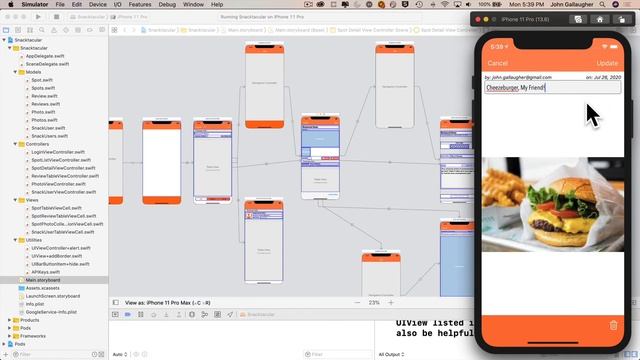Click the volume icon in menu bar

point(468,4)
